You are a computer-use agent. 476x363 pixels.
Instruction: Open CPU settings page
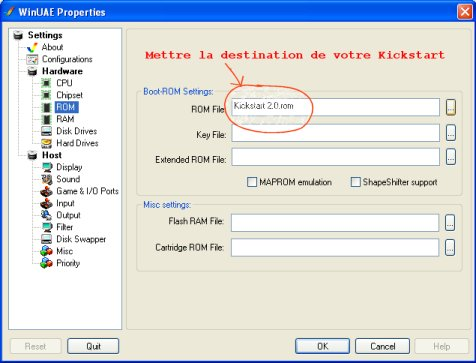pos(64,83)
